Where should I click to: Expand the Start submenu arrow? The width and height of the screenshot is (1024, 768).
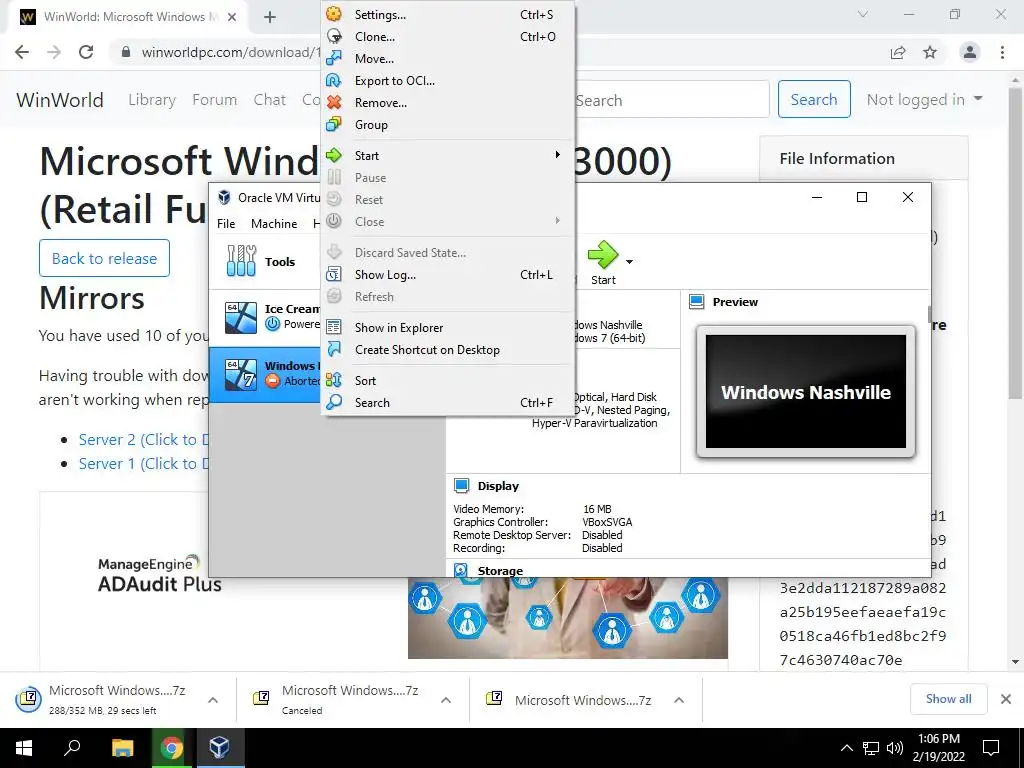(557, 155)
